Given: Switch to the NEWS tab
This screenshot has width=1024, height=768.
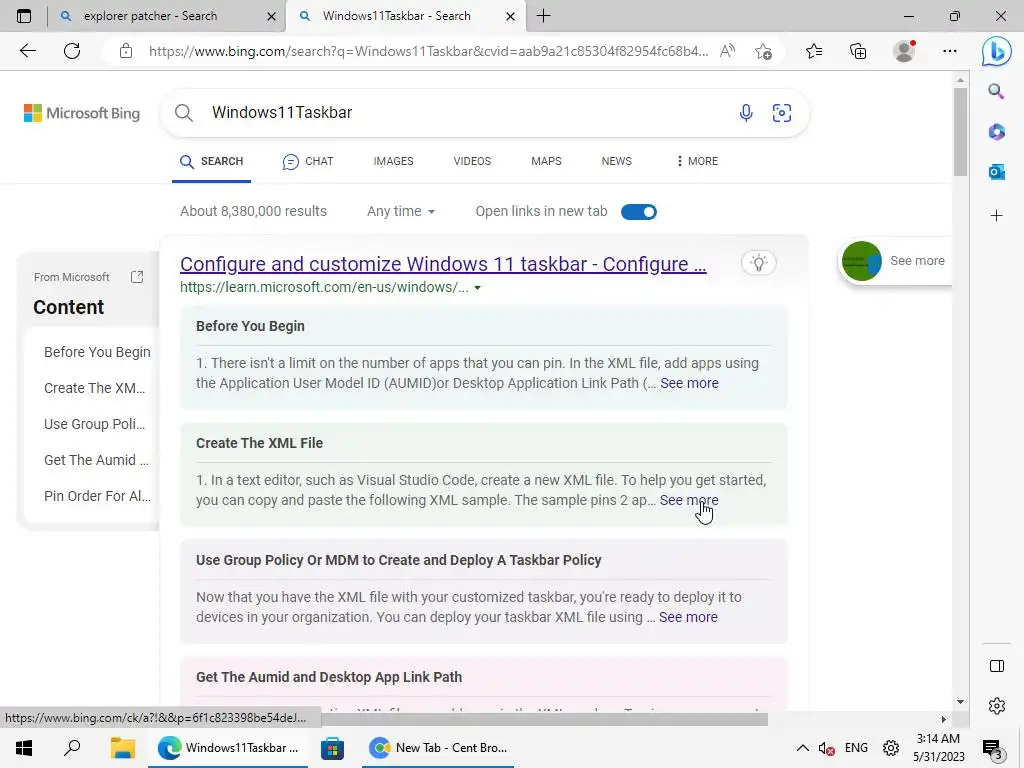Looking at the screenshot, I should click(616, 161).
